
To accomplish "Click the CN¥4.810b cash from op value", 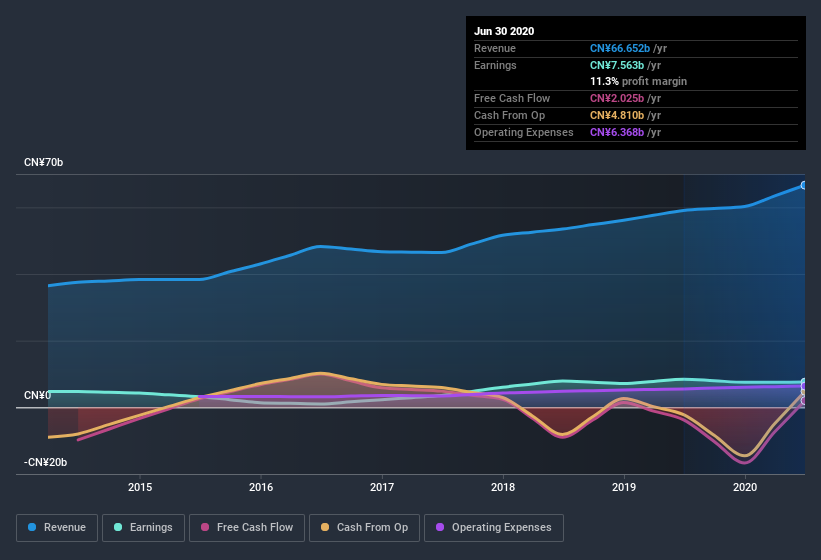I will coord(617,116).
